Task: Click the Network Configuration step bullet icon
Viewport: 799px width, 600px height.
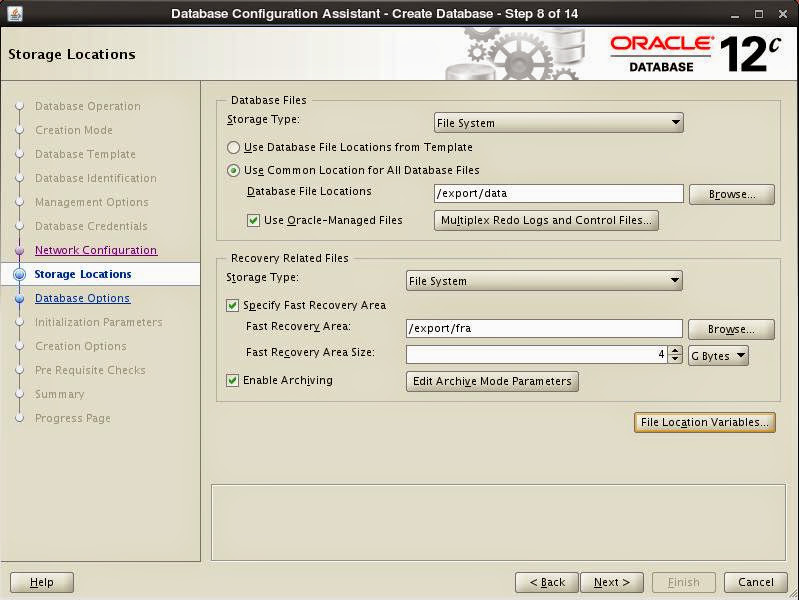Action: (19, 250)
